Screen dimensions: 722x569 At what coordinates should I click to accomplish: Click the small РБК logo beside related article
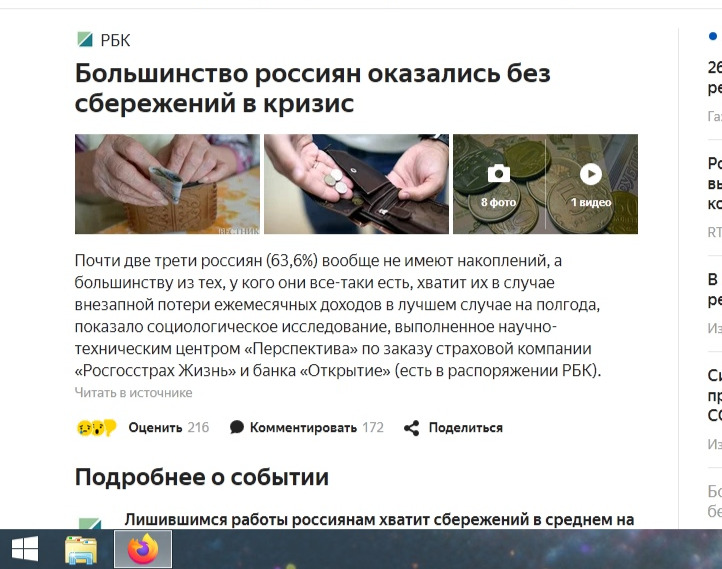[x=90, y=523]
